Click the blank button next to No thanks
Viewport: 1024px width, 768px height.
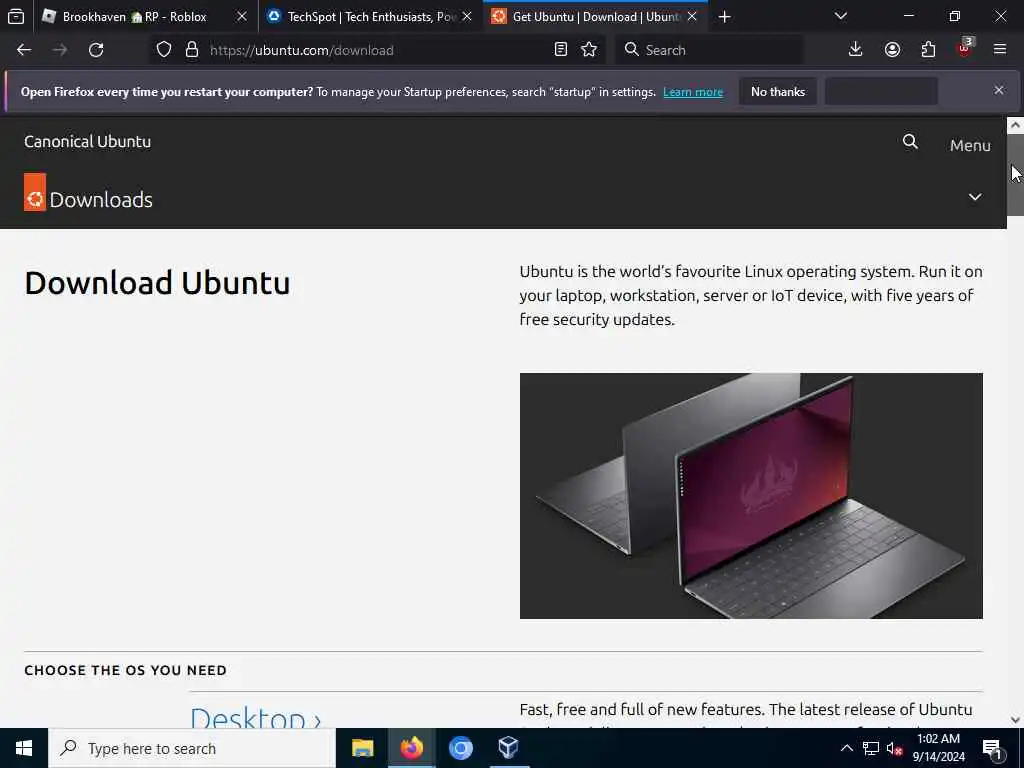click(881, 91)
